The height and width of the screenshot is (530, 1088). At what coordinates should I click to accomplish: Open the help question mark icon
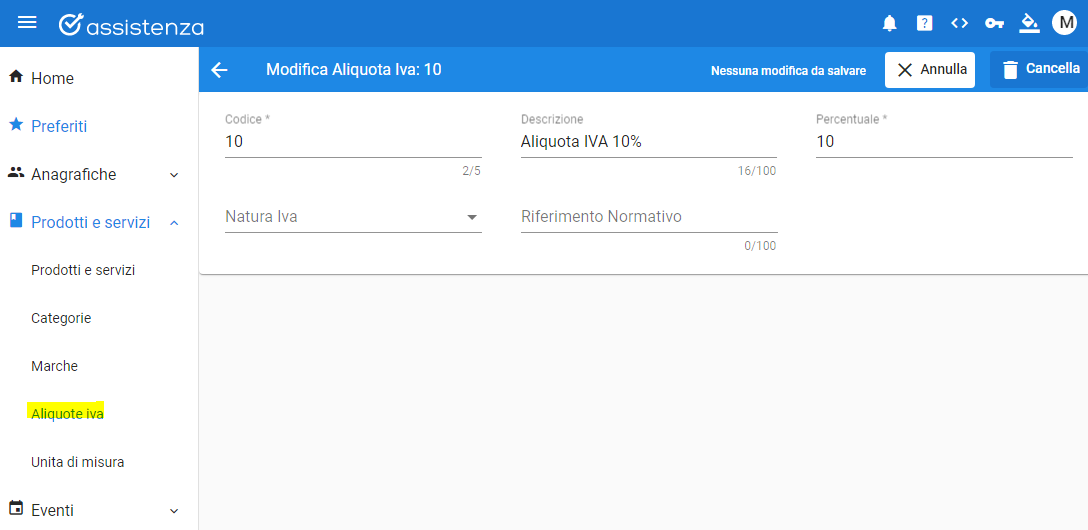coord(924,24)
